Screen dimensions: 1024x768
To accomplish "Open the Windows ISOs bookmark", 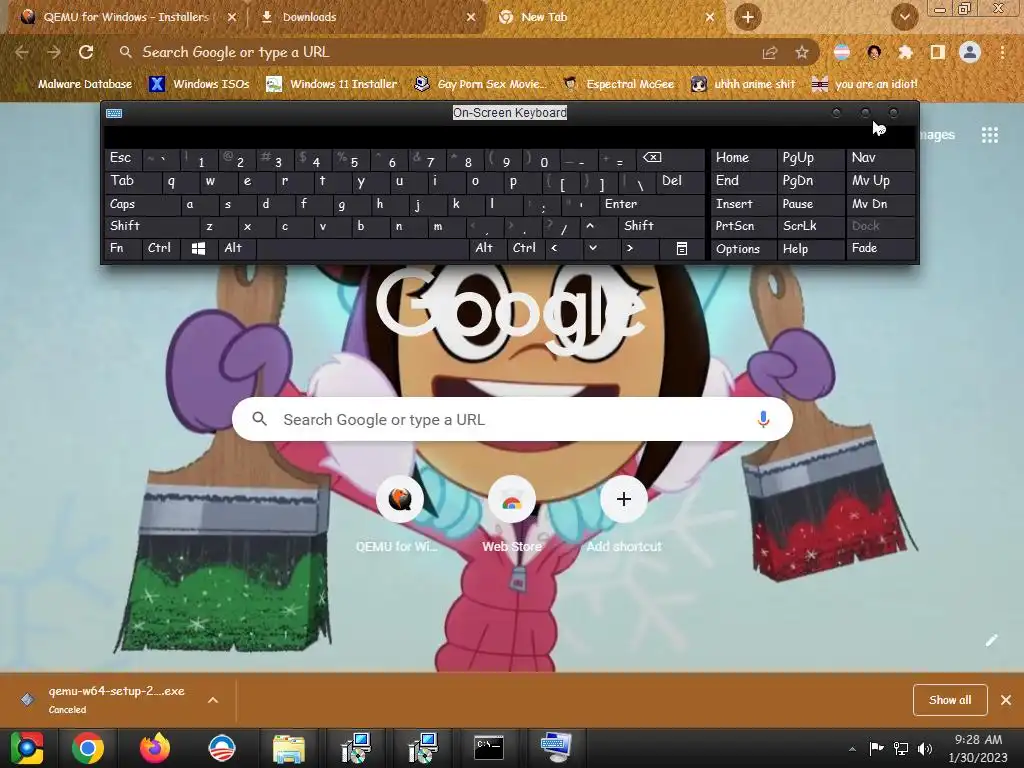I will 199,84.
